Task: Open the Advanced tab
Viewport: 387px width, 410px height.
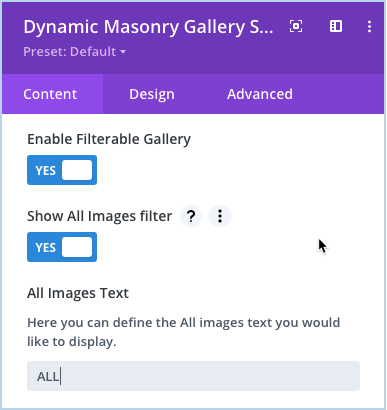Action: point(260,94)
